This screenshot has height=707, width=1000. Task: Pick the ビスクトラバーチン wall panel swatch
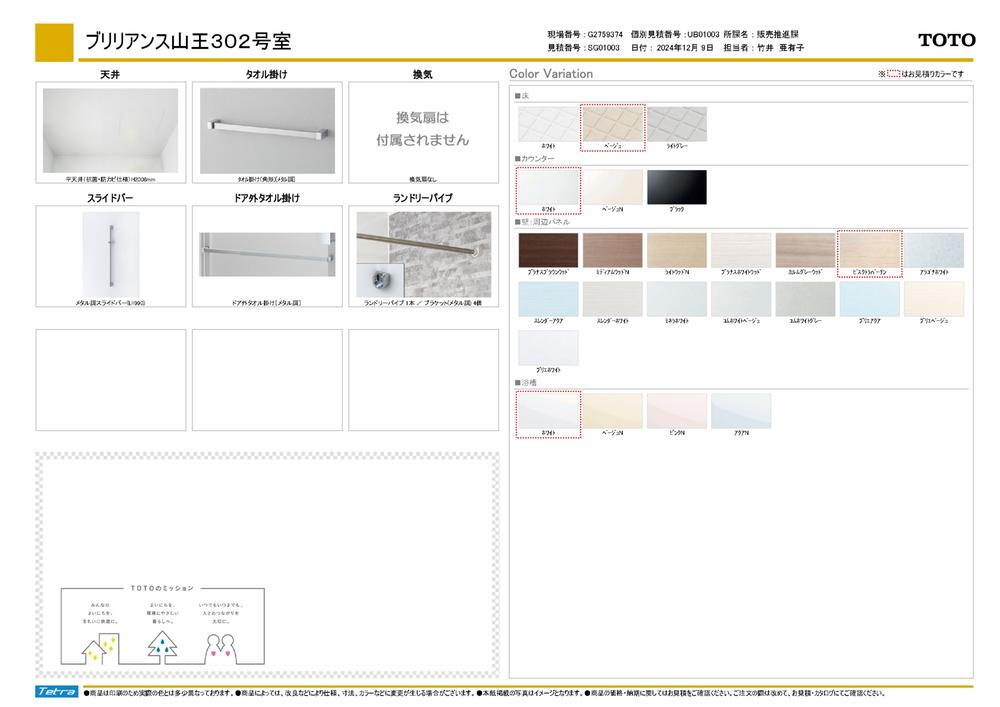click(870, 251)
